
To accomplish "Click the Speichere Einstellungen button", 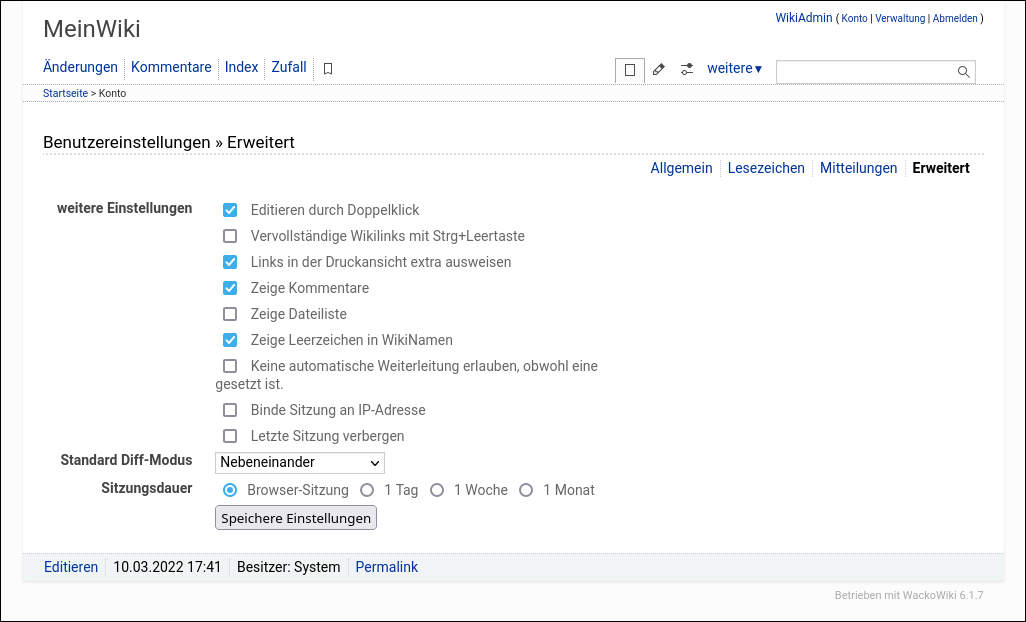I will click(x=295, y=517).
